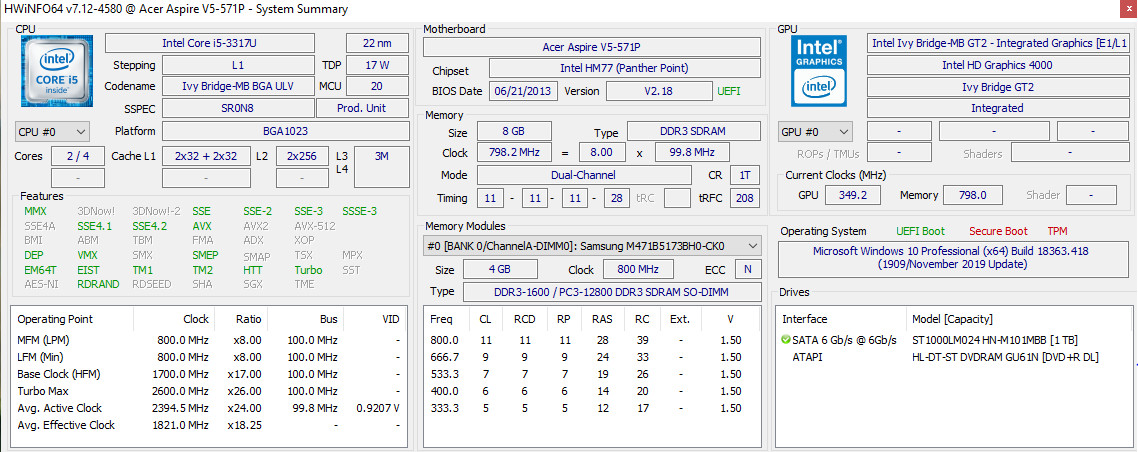Click the MCU 20 value
Image resolution: width=1138 pixels, height=452 pixels.
377,86
